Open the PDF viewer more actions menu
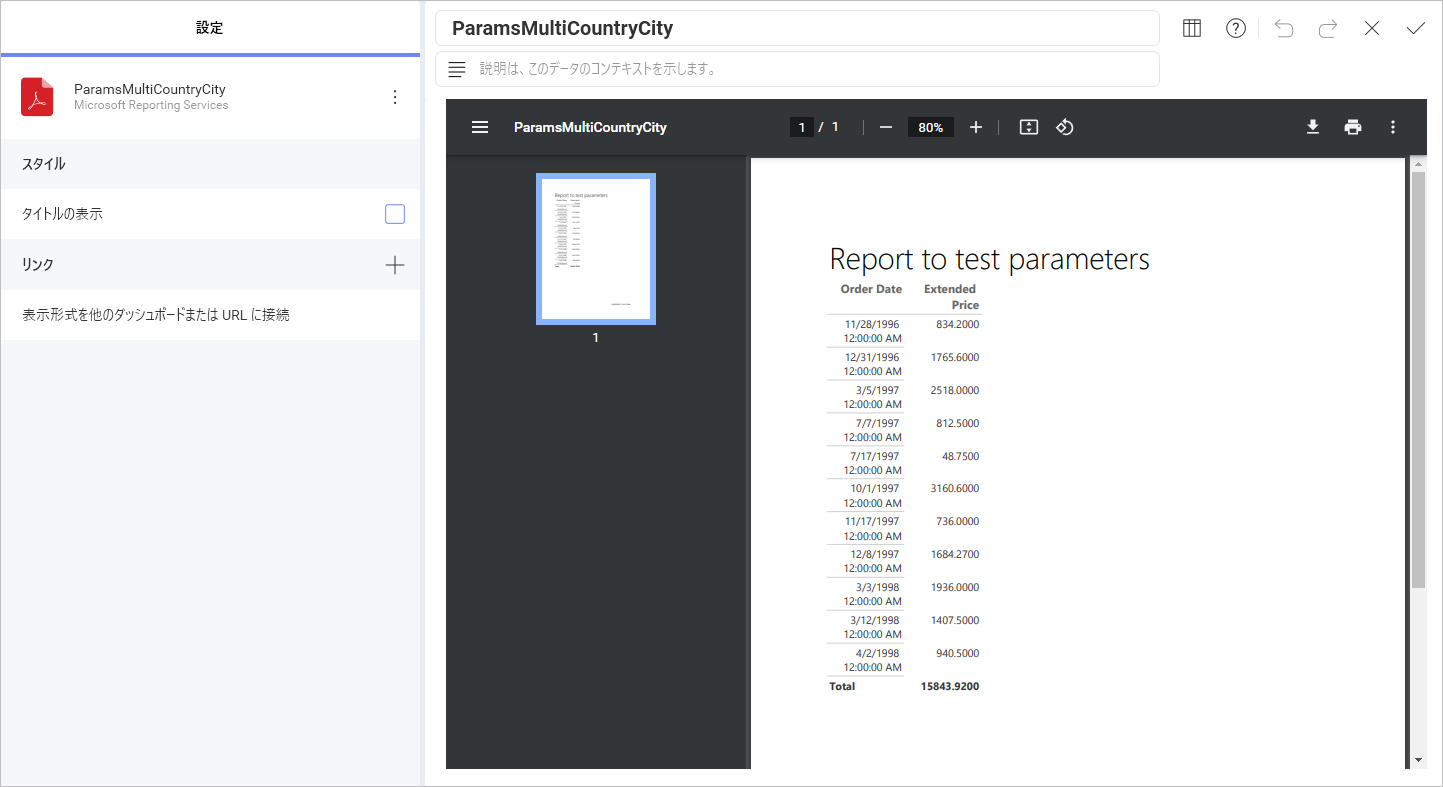Viewport: 1443px width, 787px height. click(x=1393, y=127)
